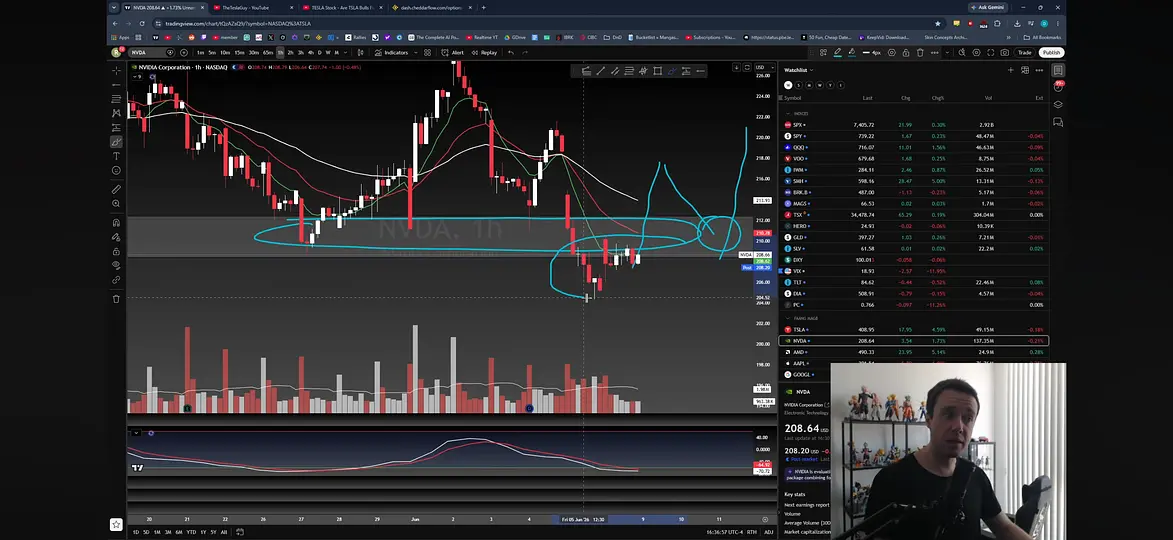
Task: Undo the last chart action
Action: tap(511, 52)
